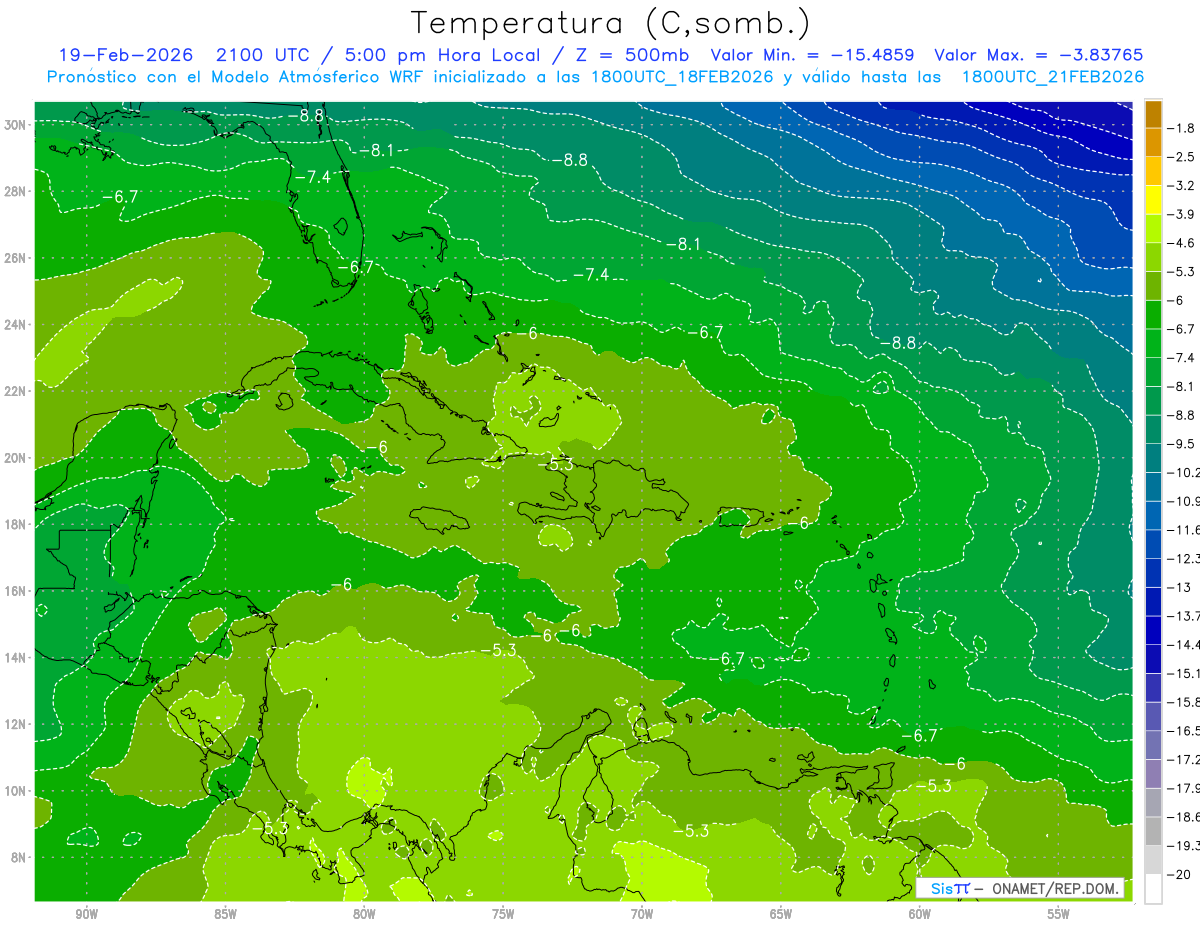Click the '8N' latitude axis label
1200x927 pixels.
(x=19, y=858)
